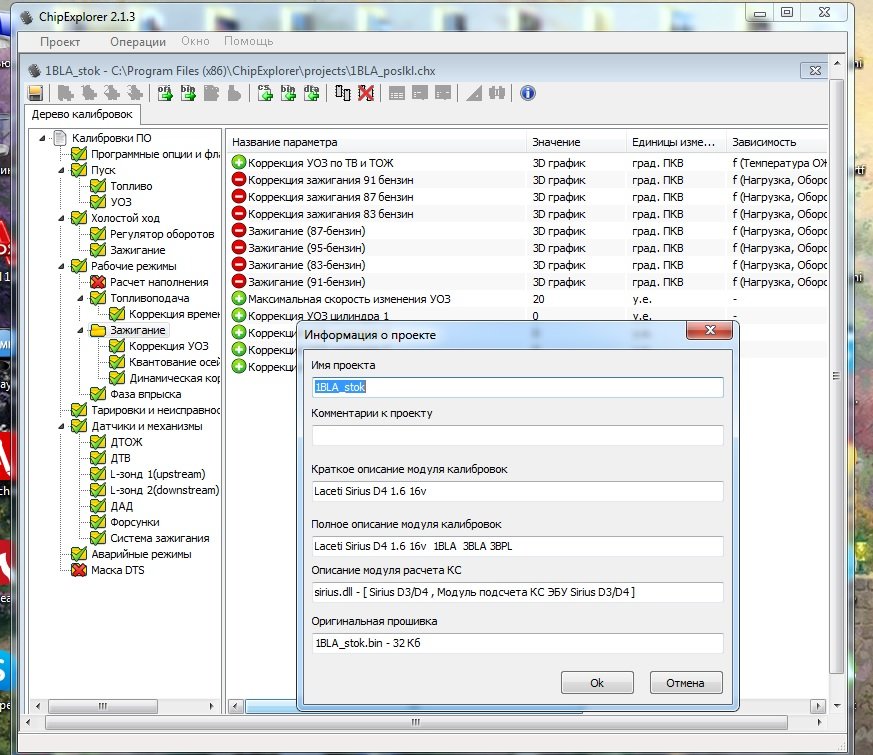The image size is (873, 755).
Task: Collapse the Датчики и механизмы node
Action: [62, 426]
